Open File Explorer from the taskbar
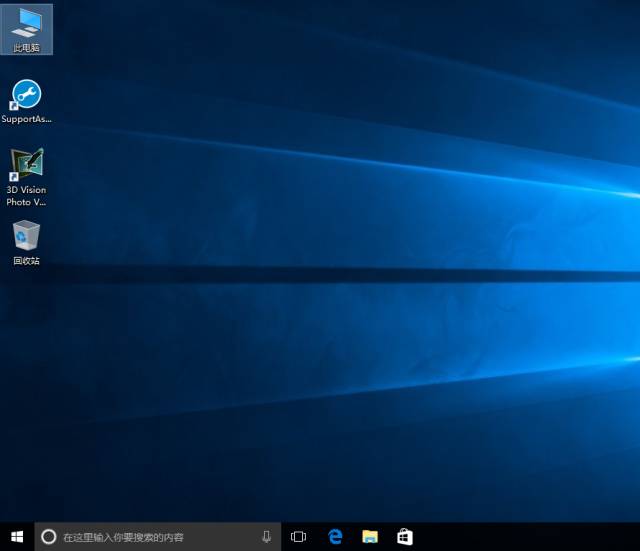Screen dimensions: 640x551 (370, 537)
